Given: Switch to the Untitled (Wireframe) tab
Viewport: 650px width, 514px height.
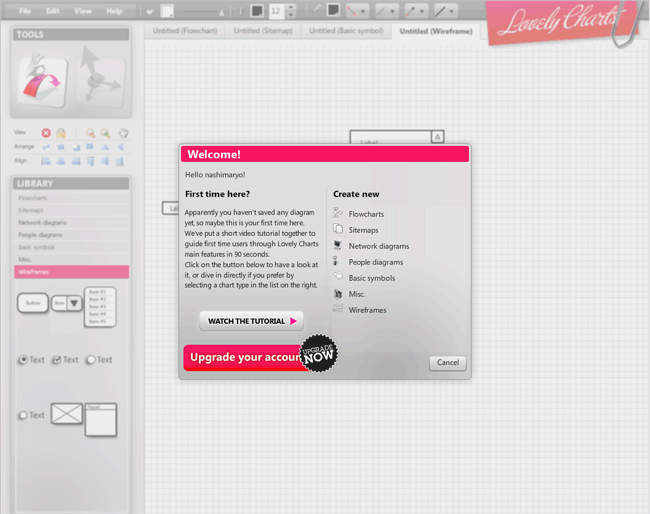Looking at the screenshot, I should coord(436,32).
